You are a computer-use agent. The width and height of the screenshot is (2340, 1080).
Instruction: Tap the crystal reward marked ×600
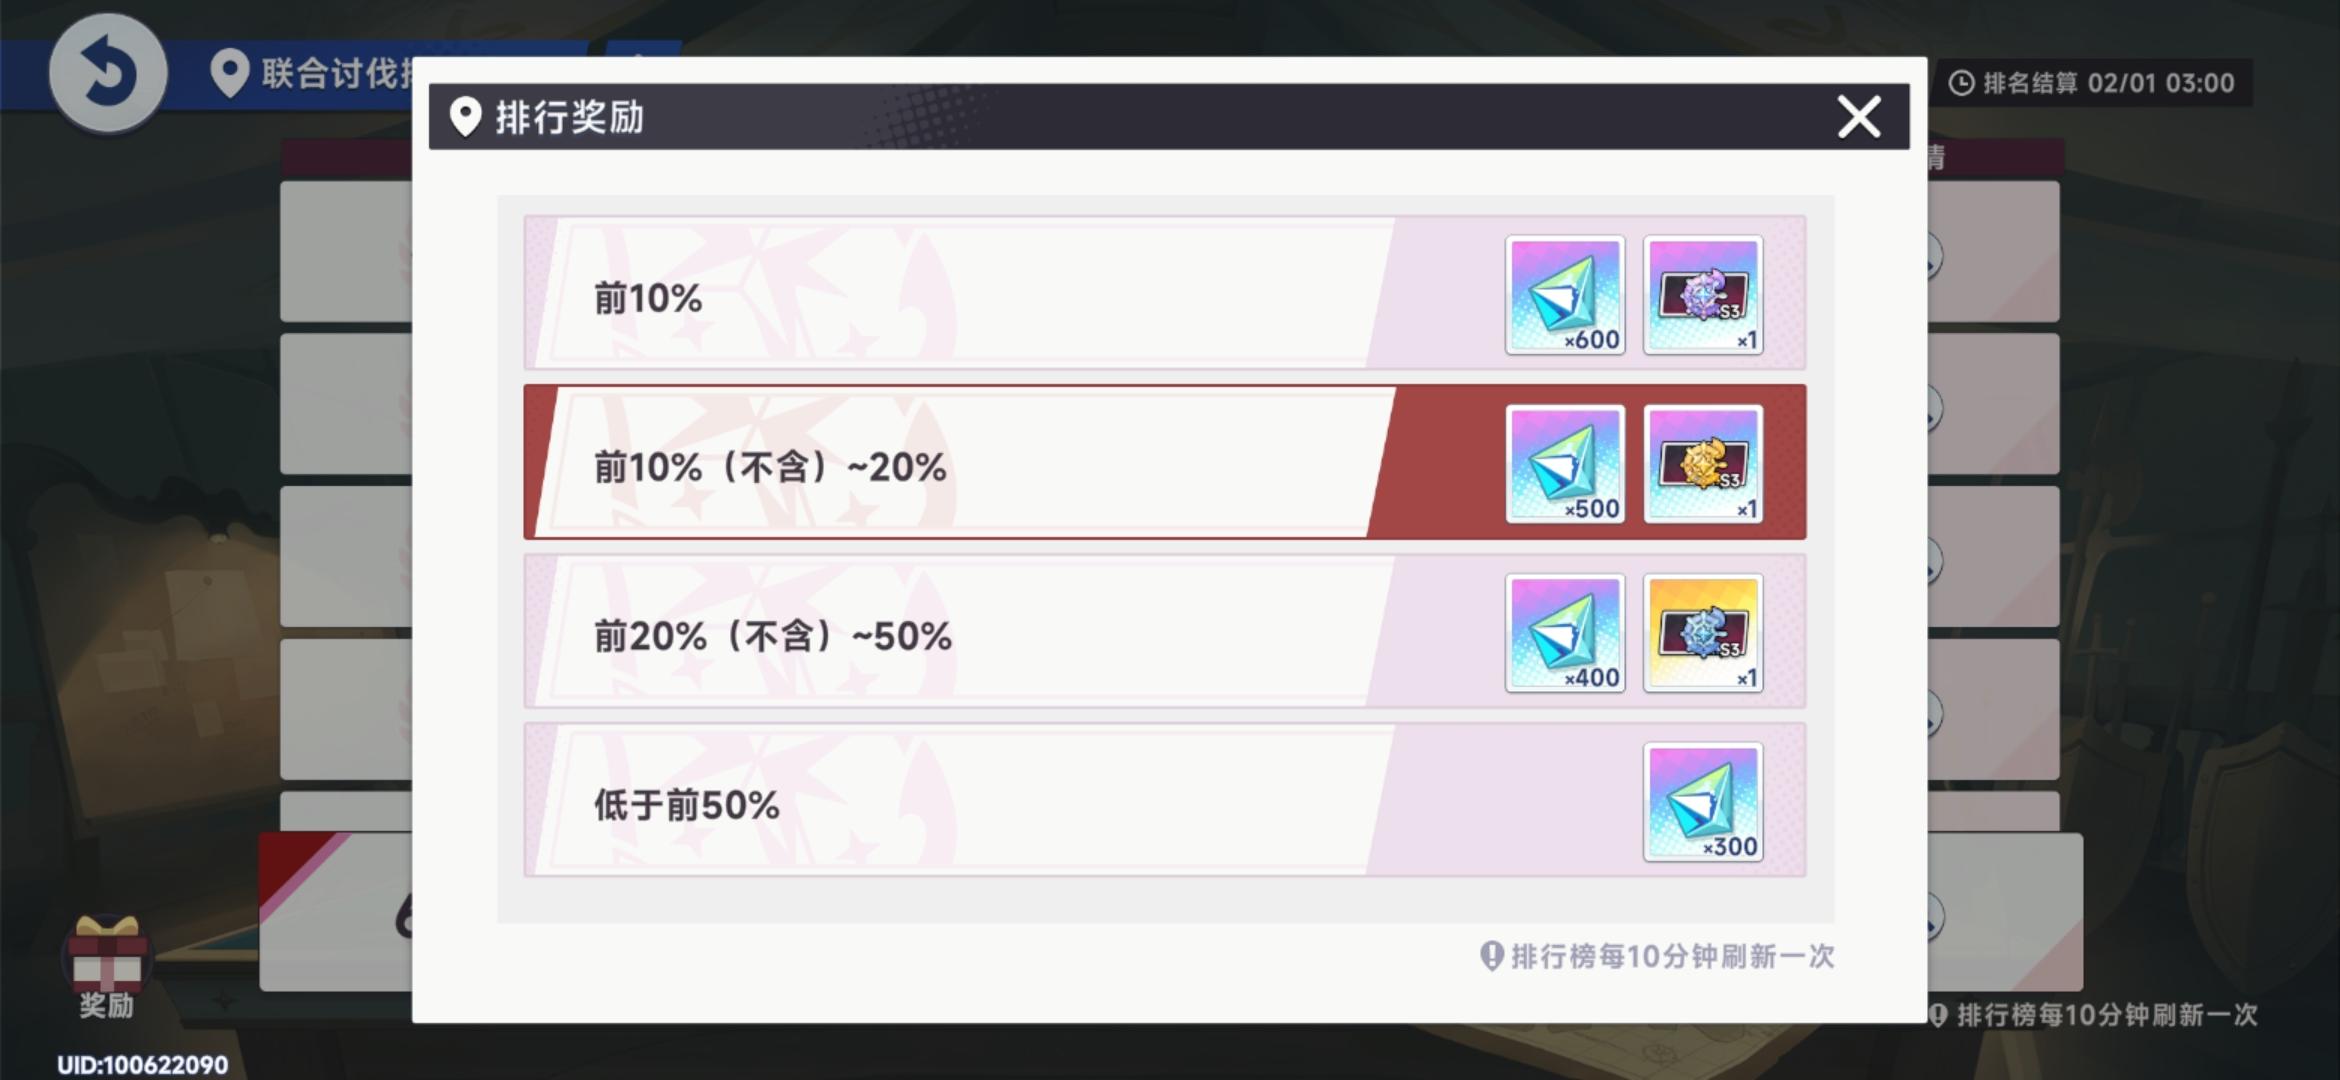[x=1565, y=295]
